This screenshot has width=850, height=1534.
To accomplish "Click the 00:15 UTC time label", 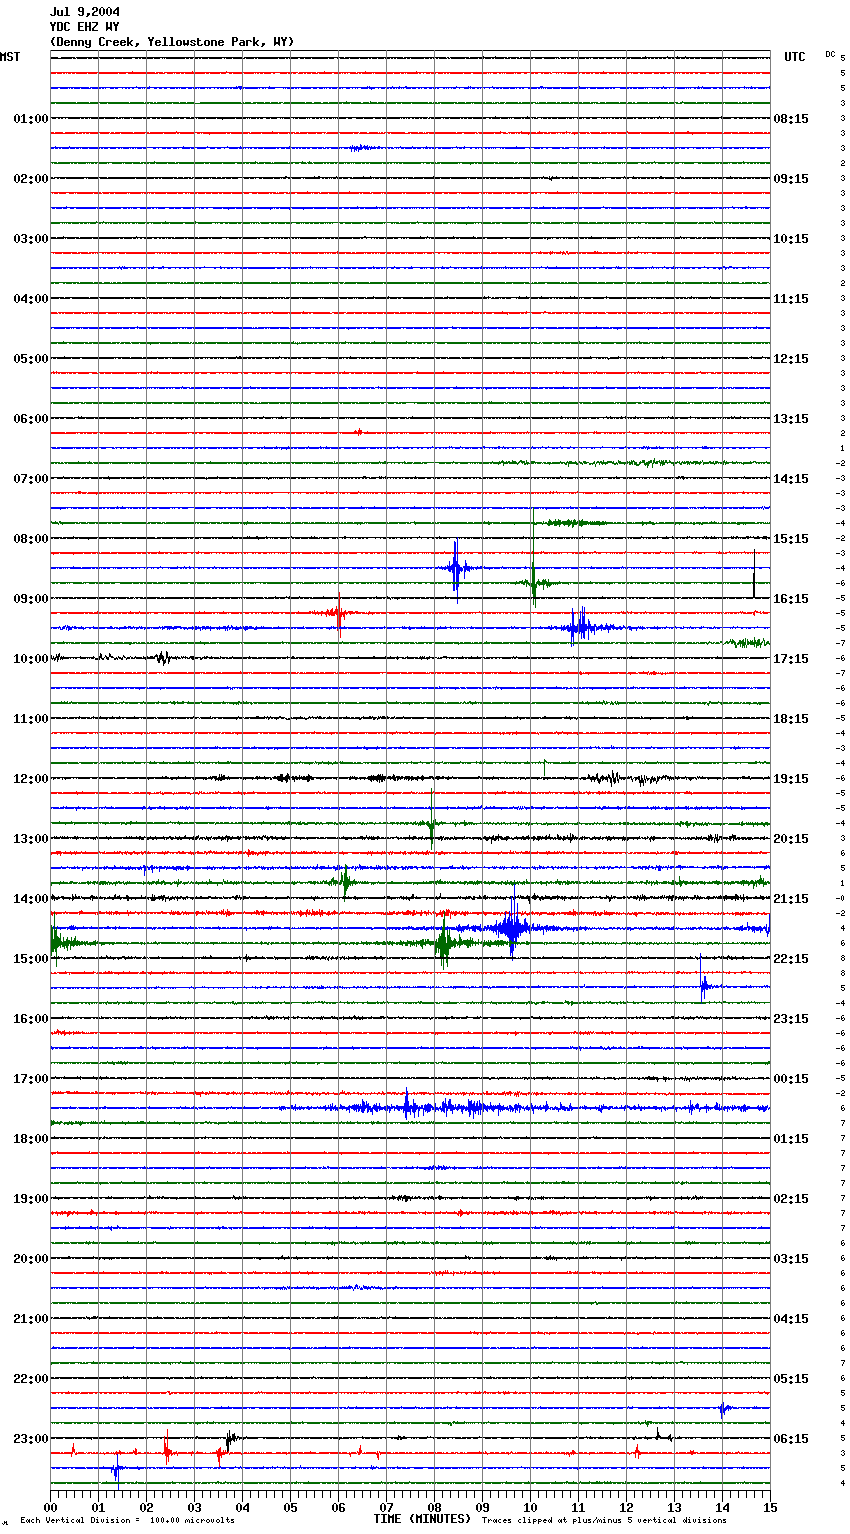I will click(791, 1079).
